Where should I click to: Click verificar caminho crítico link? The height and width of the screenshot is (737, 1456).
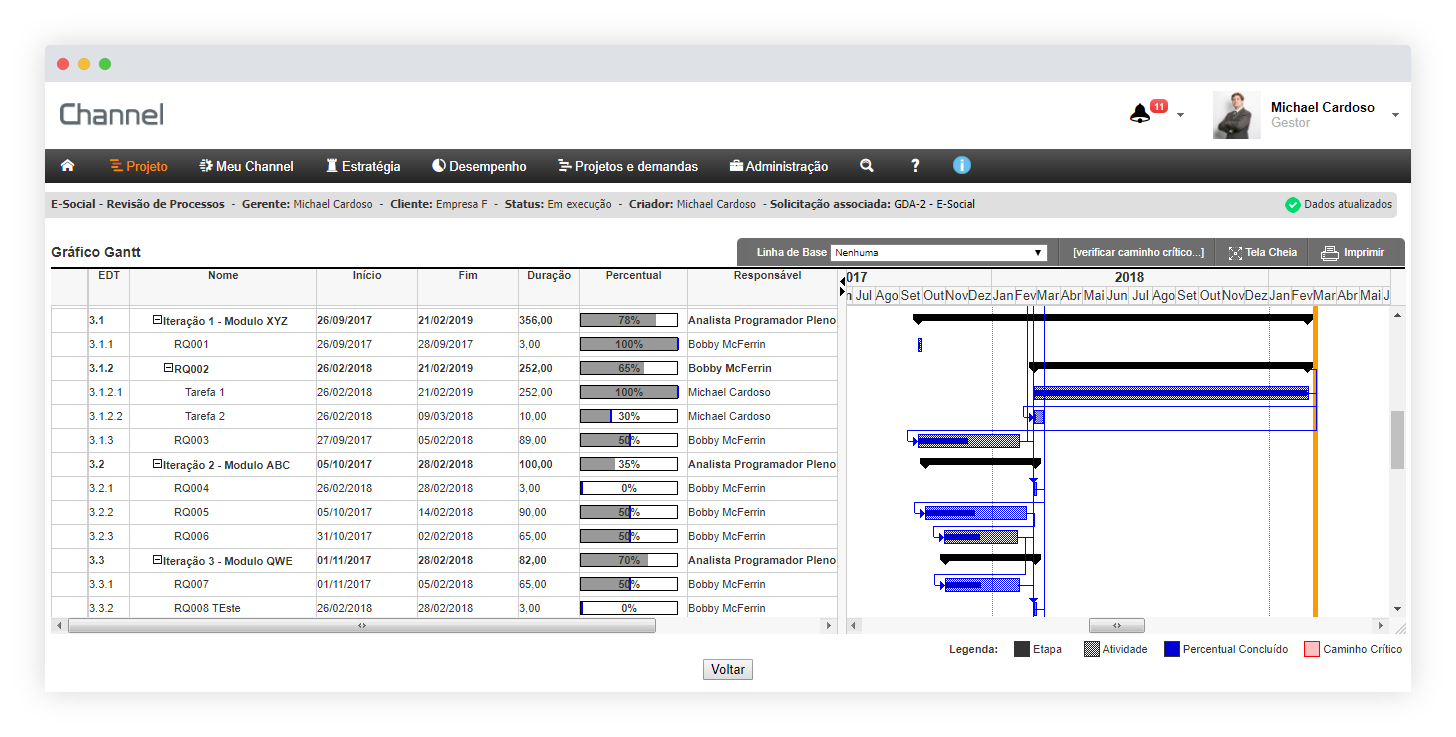pos(1138,253)
